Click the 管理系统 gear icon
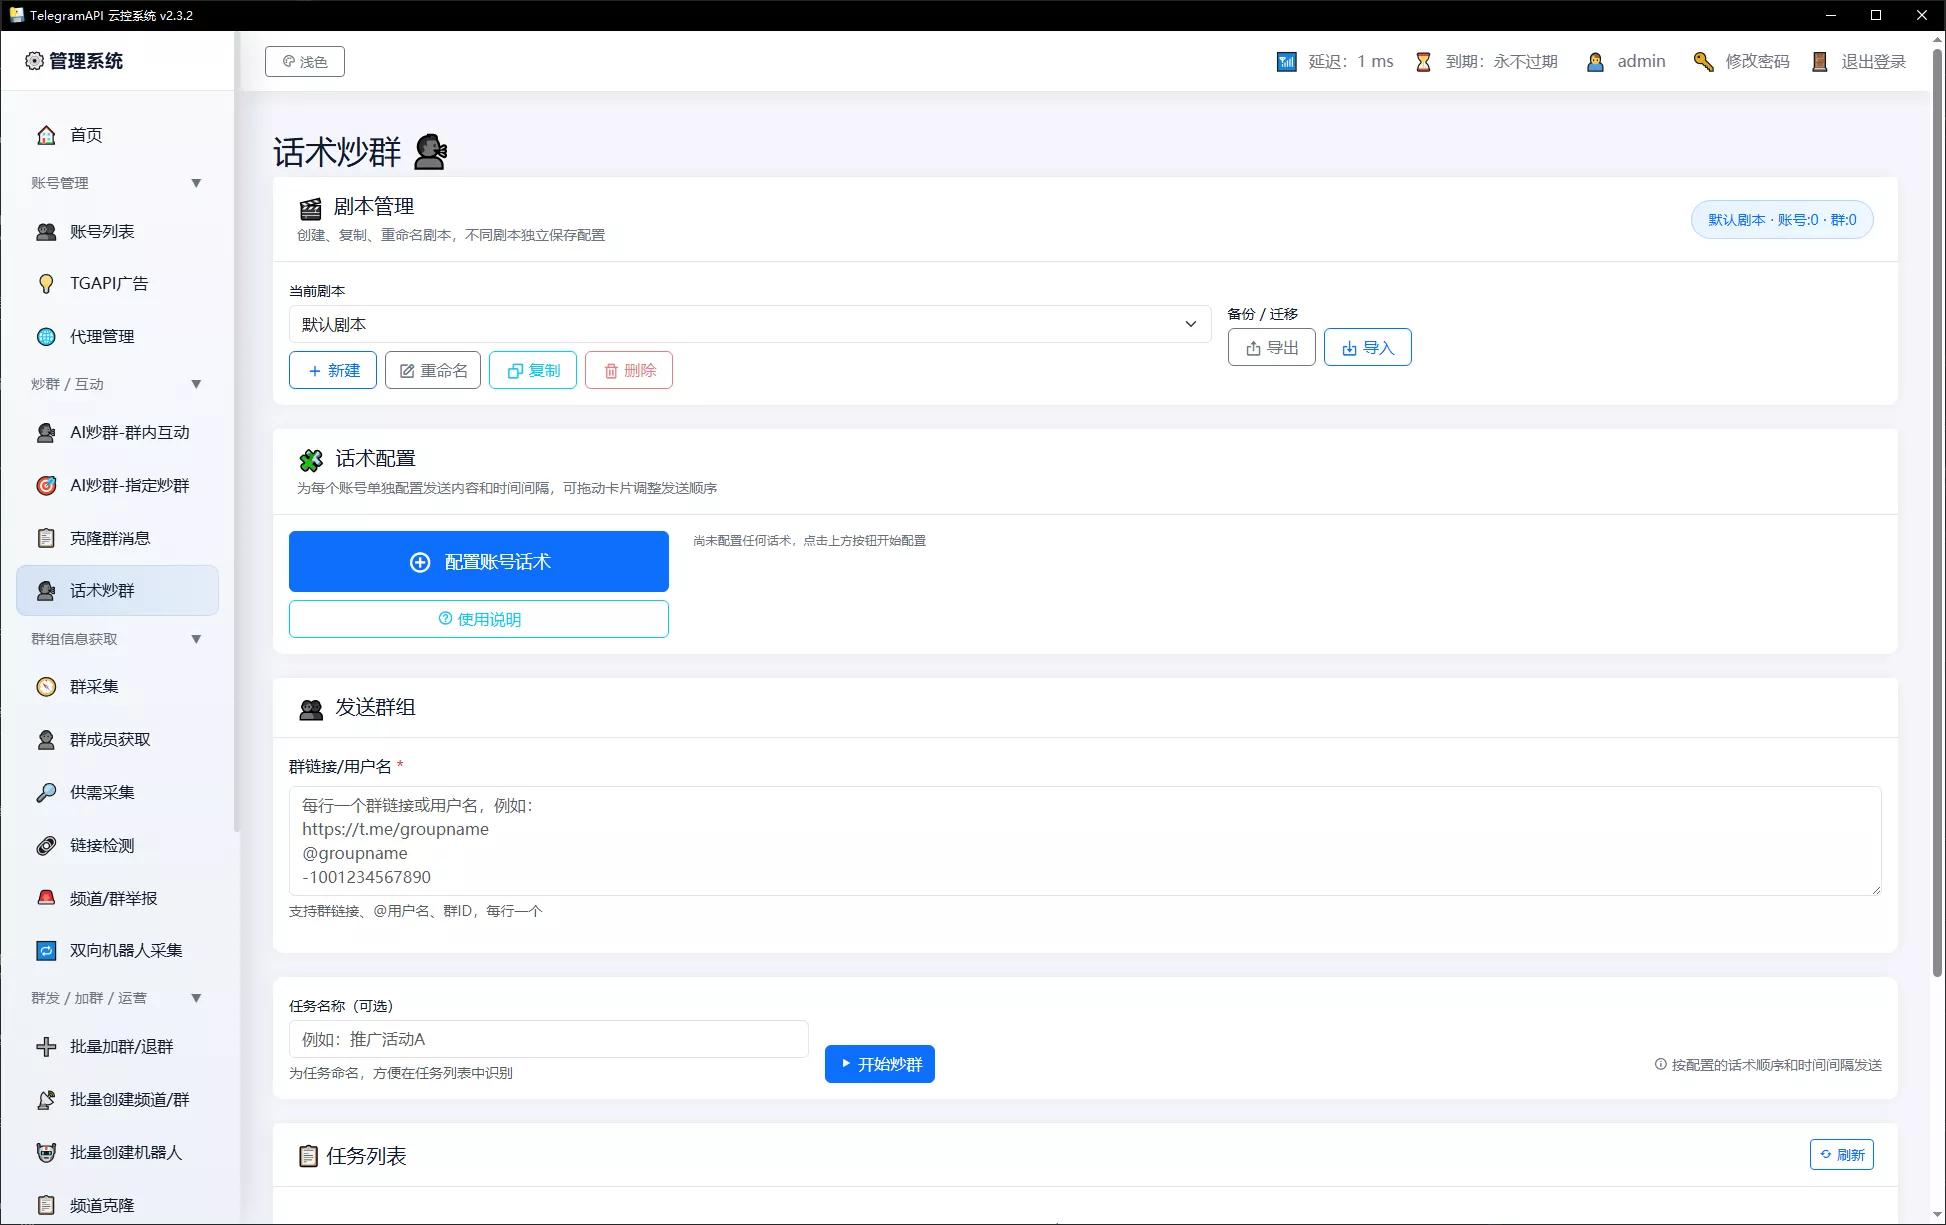Viewport: 1946px width, 1225px height. tap(34, 61)
